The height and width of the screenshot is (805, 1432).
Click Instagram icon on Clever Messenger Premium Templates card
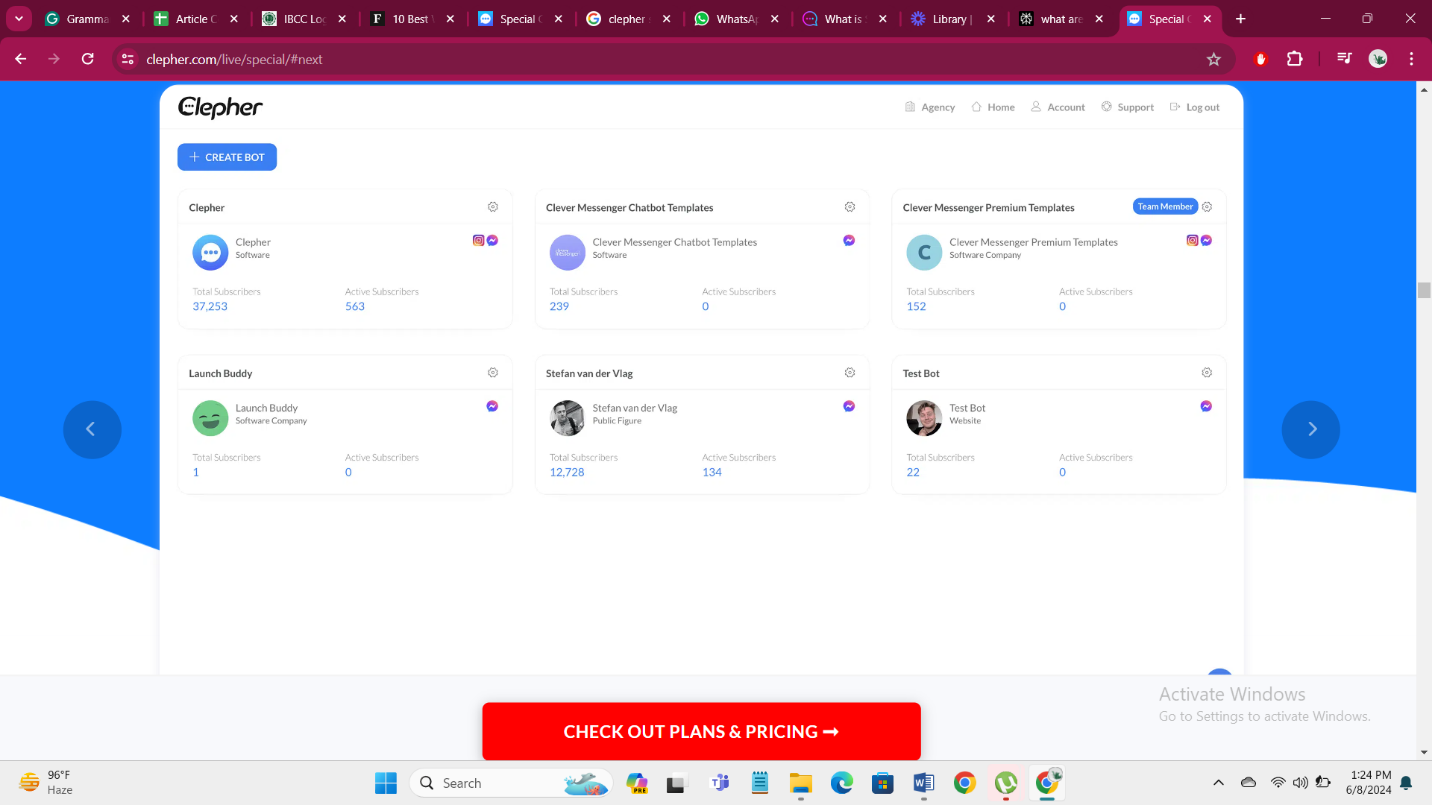[x=1193, y=240]
